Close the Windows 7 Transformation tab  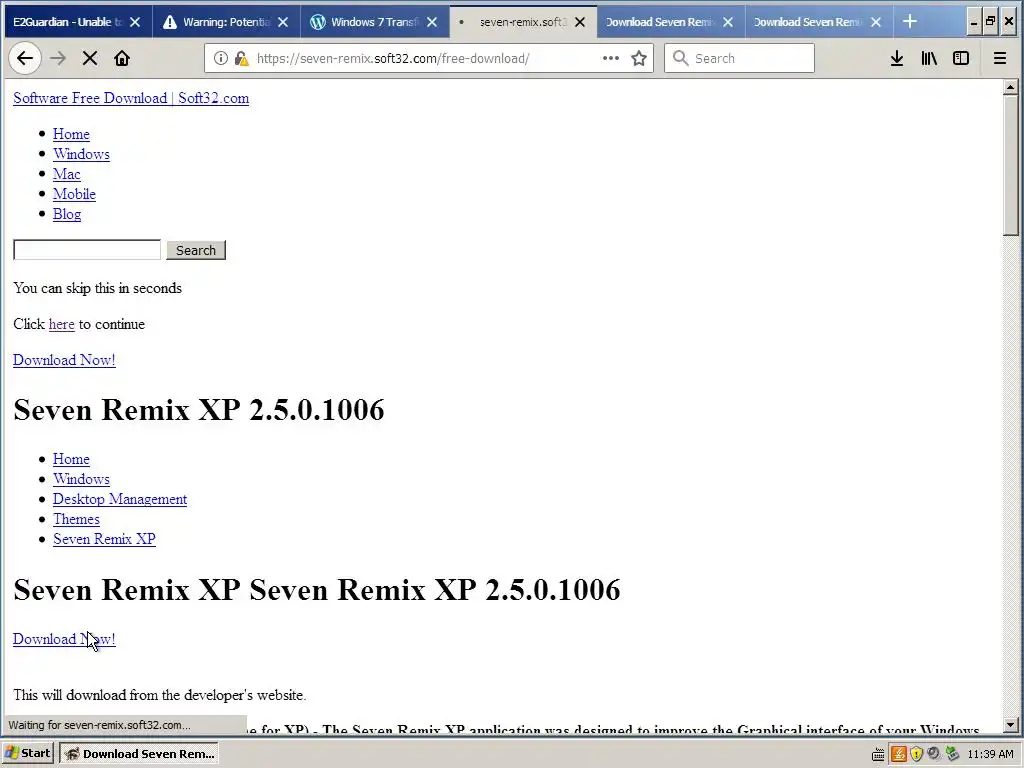[x=432, y=22]
